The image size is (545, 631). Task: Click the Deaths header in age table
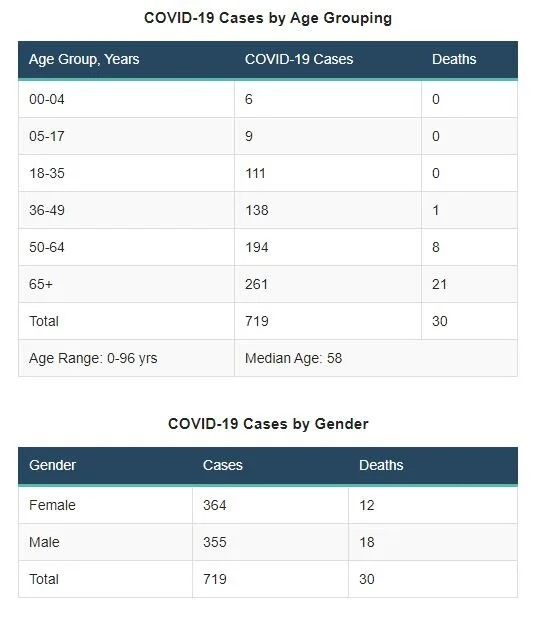coord(454,59)
